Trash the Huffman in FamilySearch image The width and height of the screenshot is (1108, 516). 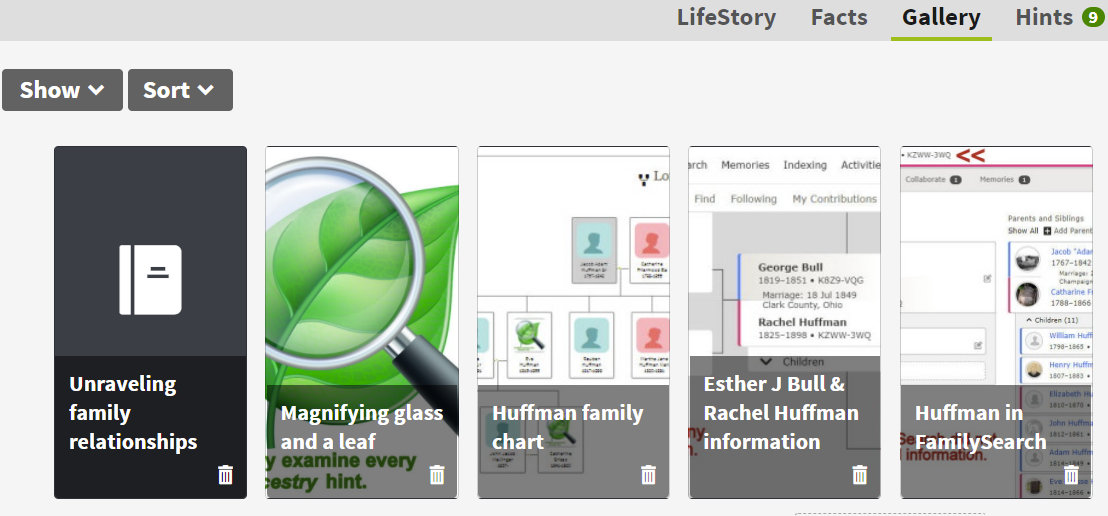point(1071,475)
